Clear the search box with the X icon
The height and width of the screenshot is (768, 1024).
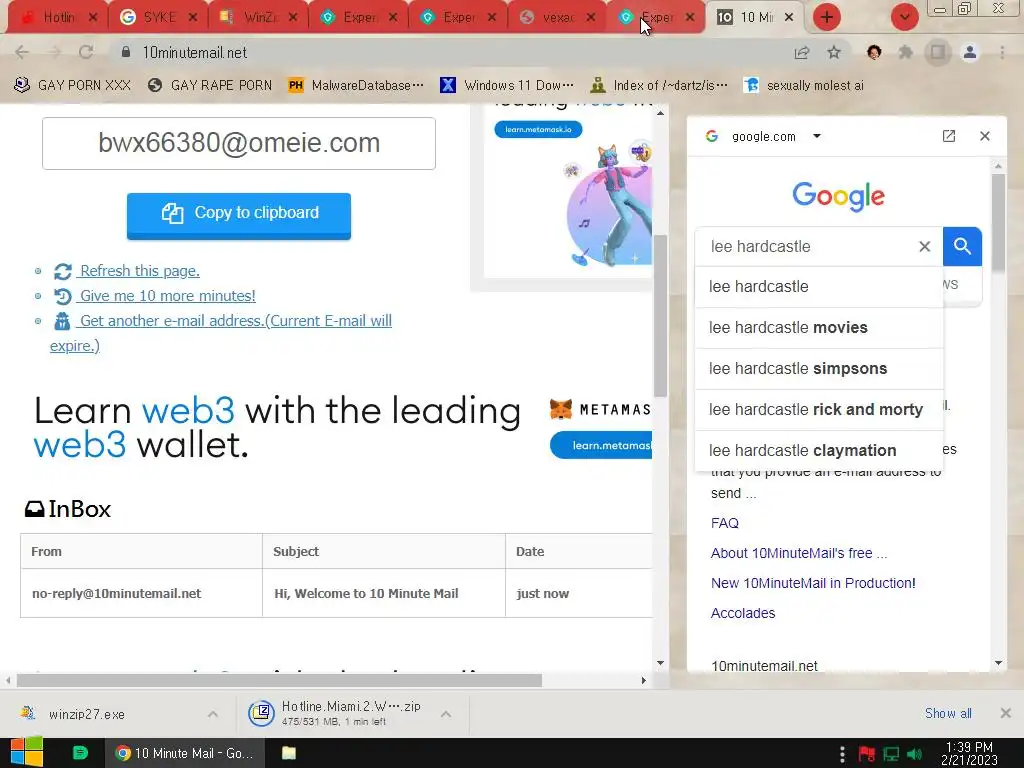pyautogui.click(x=925, y=246)
